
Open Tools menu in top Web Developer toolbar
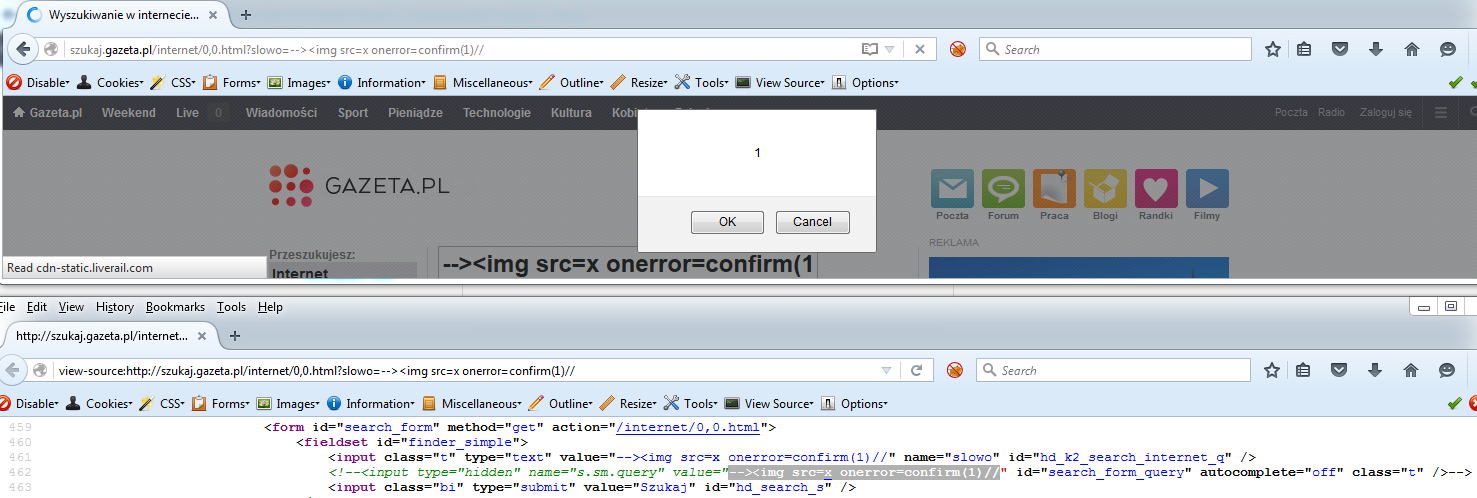pyautogui.click(x=702, y=82)
